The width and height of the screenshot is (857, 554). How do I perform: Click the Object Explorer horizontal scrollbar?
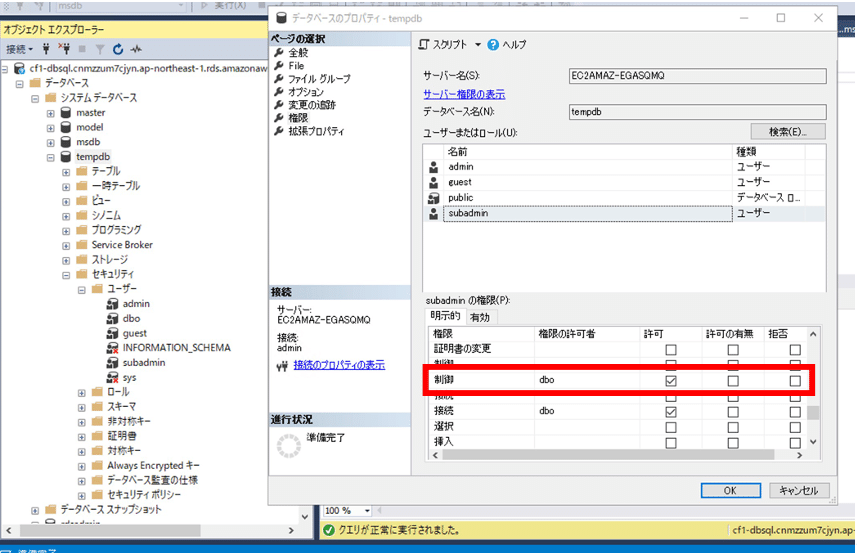[110, 531]
